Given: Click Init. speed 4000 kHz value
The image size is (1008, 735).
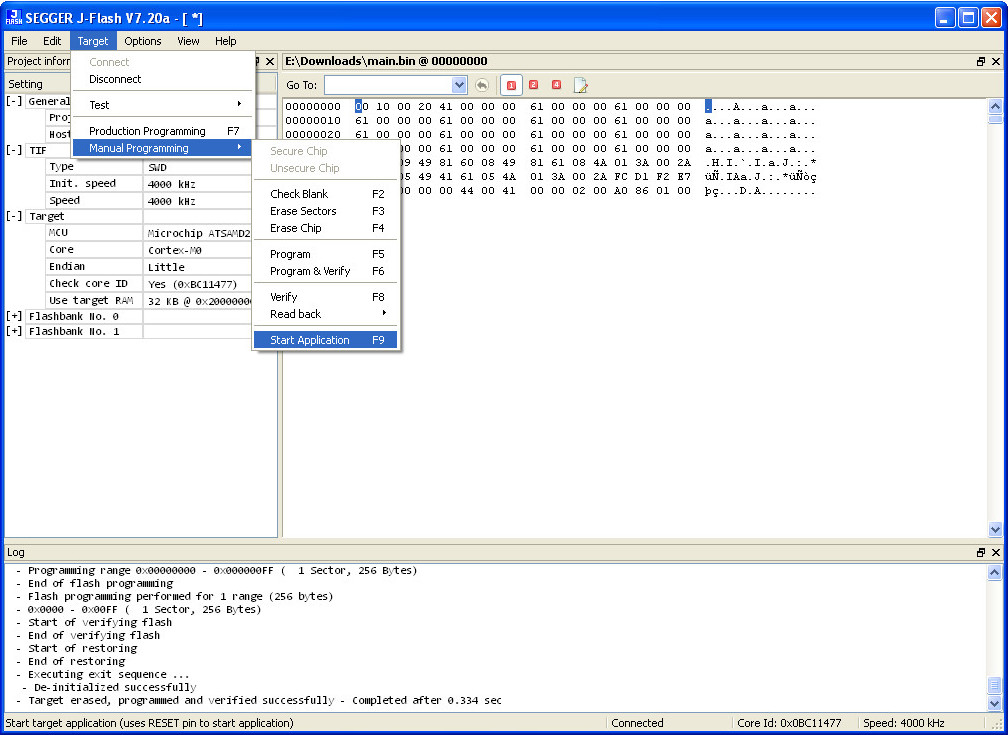Looking at the screenshot, I should pyautogui.click(x=172, y=184).
